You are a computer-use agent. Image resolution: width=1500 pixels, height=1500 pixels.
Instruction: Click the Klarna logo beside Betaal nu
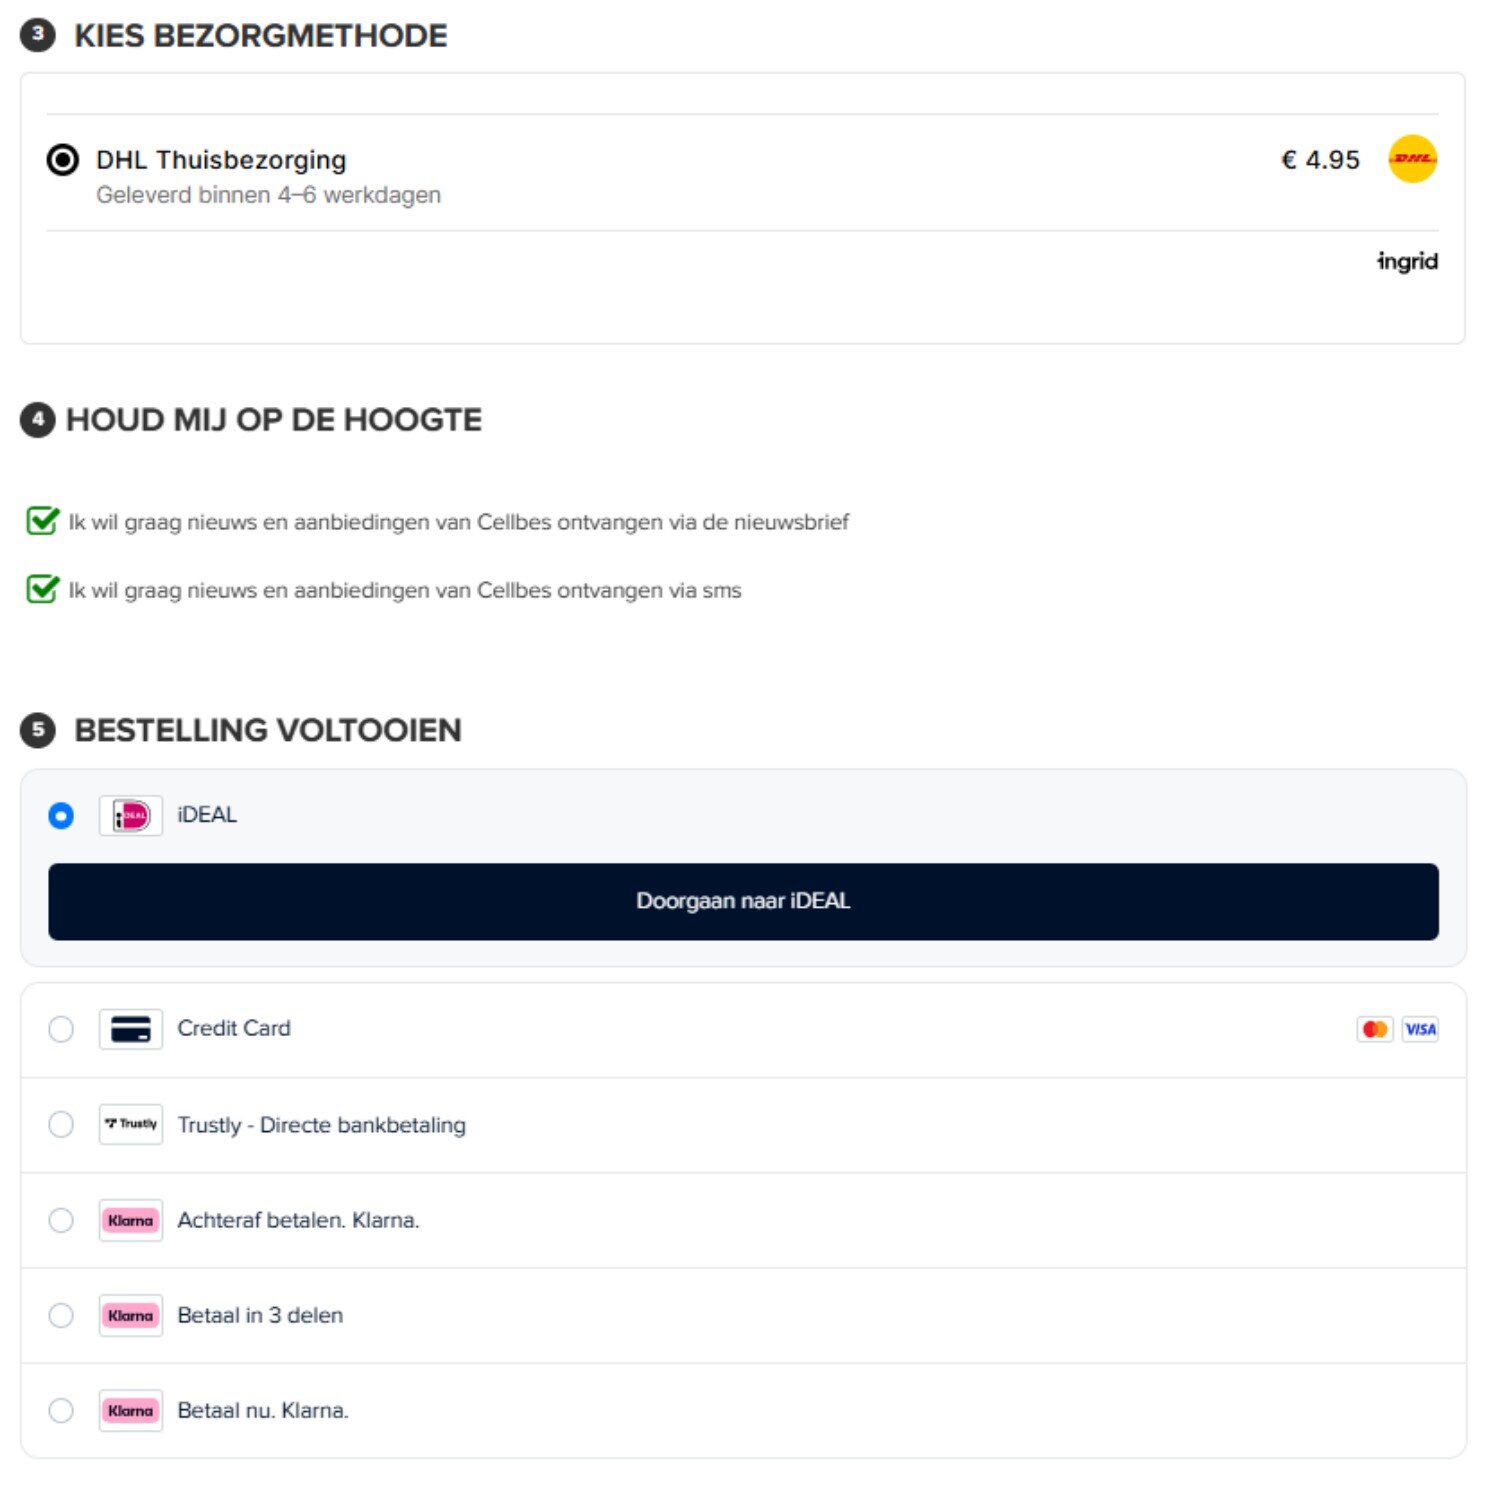pos(131,1410)
